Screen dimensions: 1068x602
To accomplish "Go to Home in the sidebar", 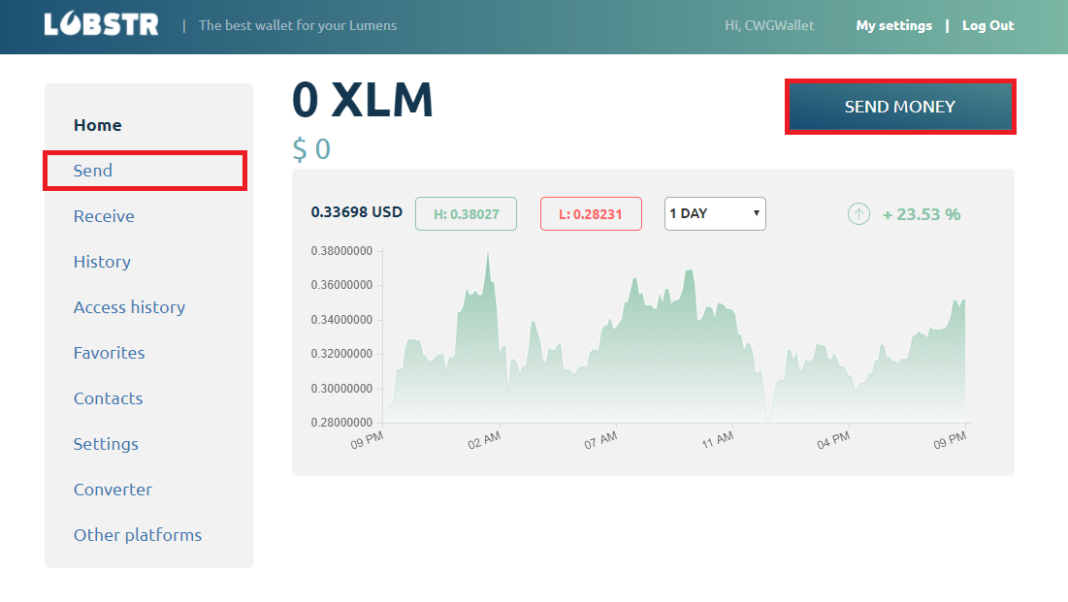I will (97, 125).
